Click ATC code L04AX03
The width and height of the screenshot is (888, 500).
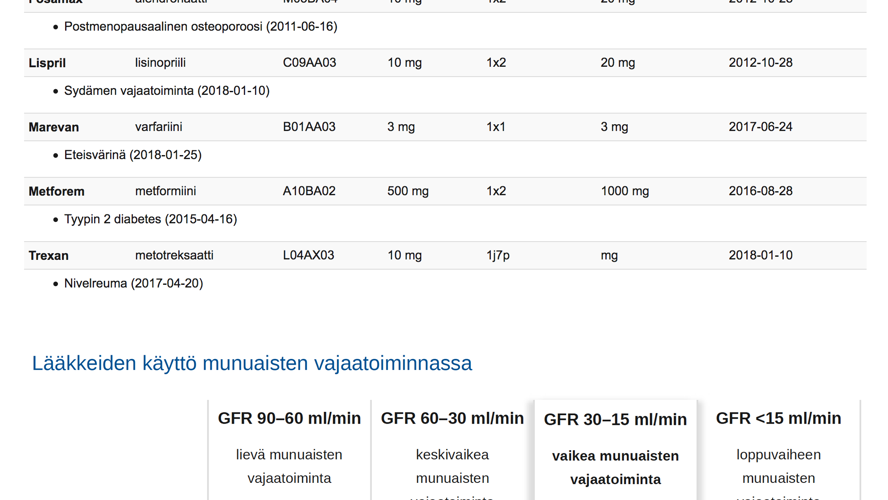pyautogui.click(x=309, y=255)
